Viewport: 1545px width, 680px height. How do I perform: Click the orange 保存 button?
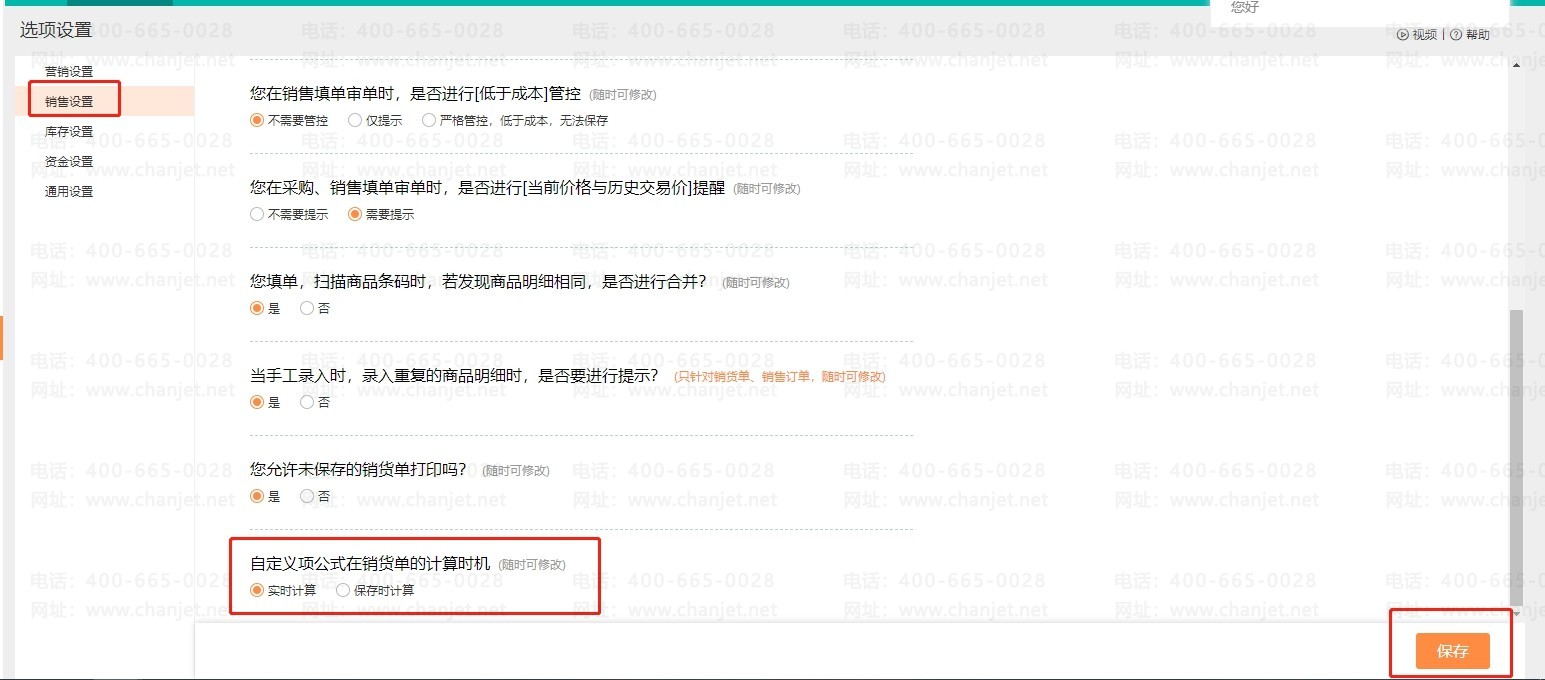tap(1452, 651)
